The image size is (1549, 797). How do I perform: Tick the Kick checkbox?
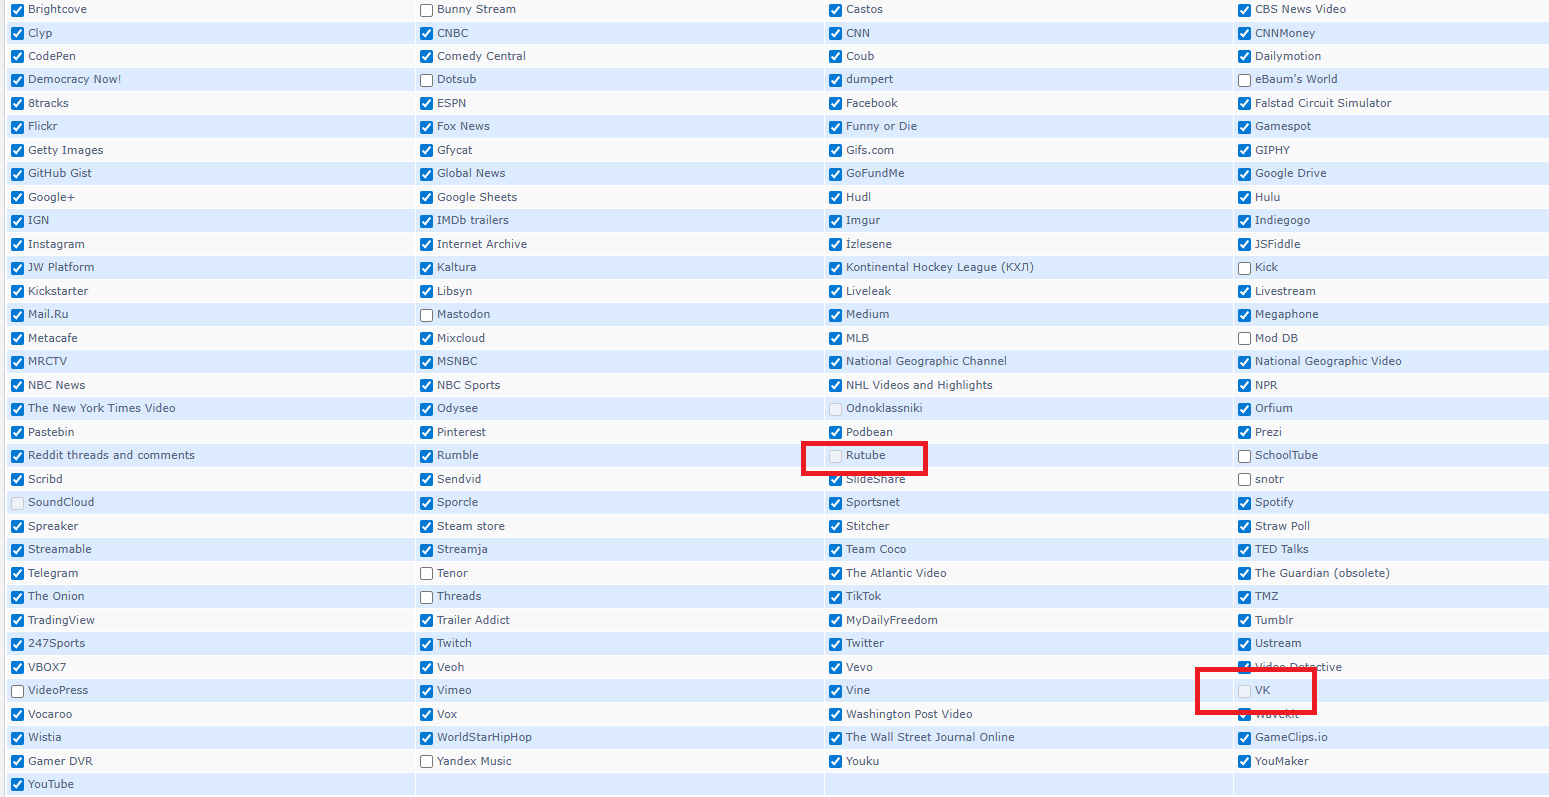point(1245,268)
